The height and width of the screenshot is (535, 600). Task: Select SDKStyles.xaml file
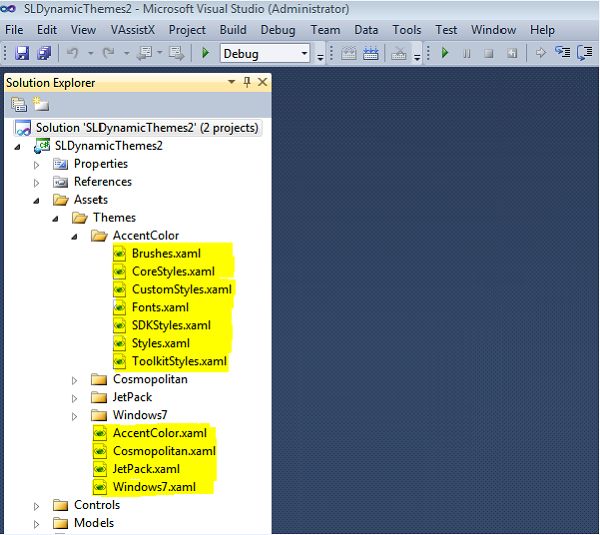click(x=171, y=325)
